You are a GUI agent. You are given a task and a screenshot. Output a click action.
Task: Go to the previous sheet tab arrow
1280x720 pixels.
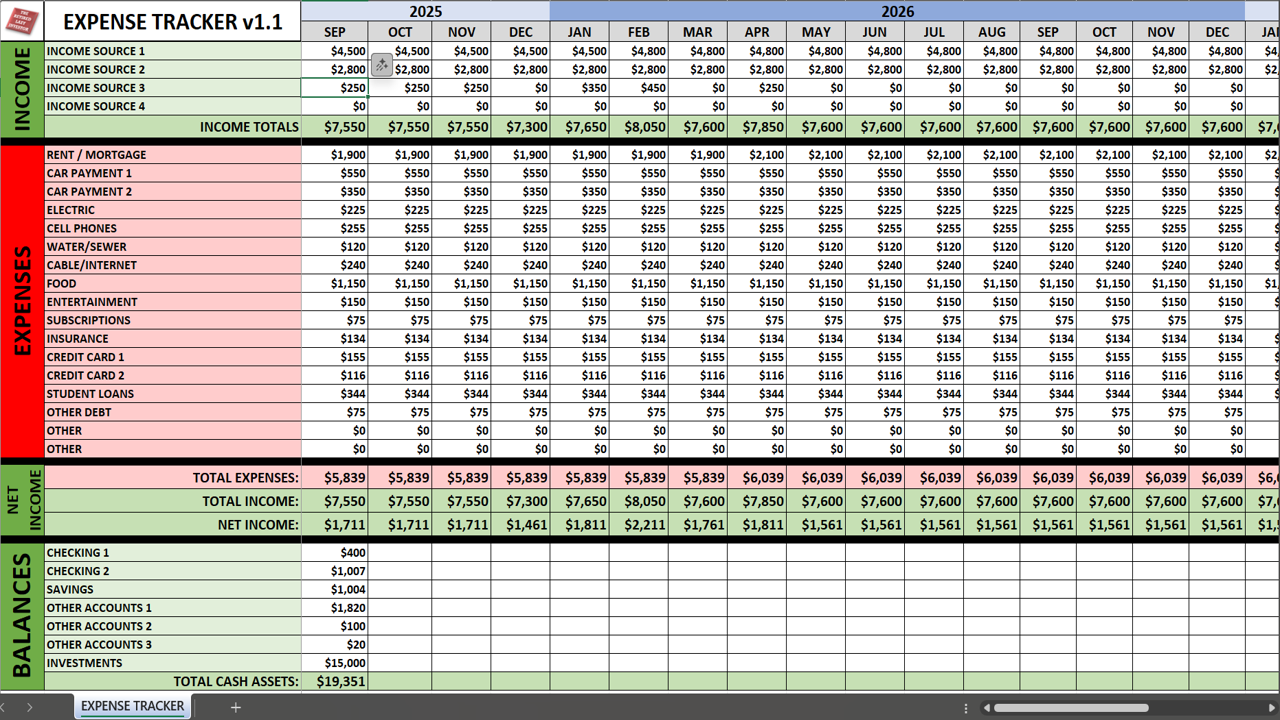[9, 707]
